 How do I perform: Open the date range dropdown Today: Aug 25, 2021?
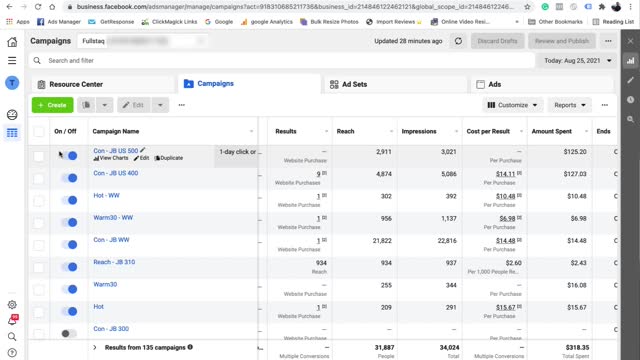coord(578,60)
